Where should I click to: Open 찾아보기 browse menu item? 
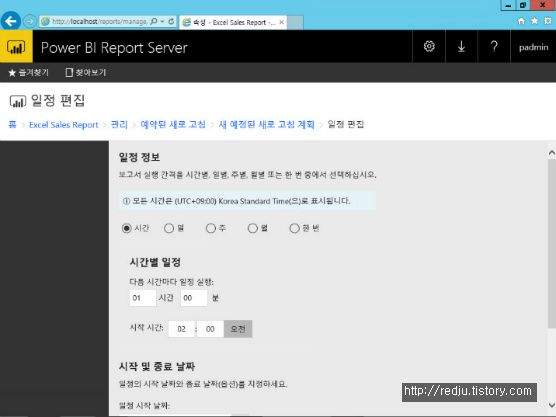point(86,72)
